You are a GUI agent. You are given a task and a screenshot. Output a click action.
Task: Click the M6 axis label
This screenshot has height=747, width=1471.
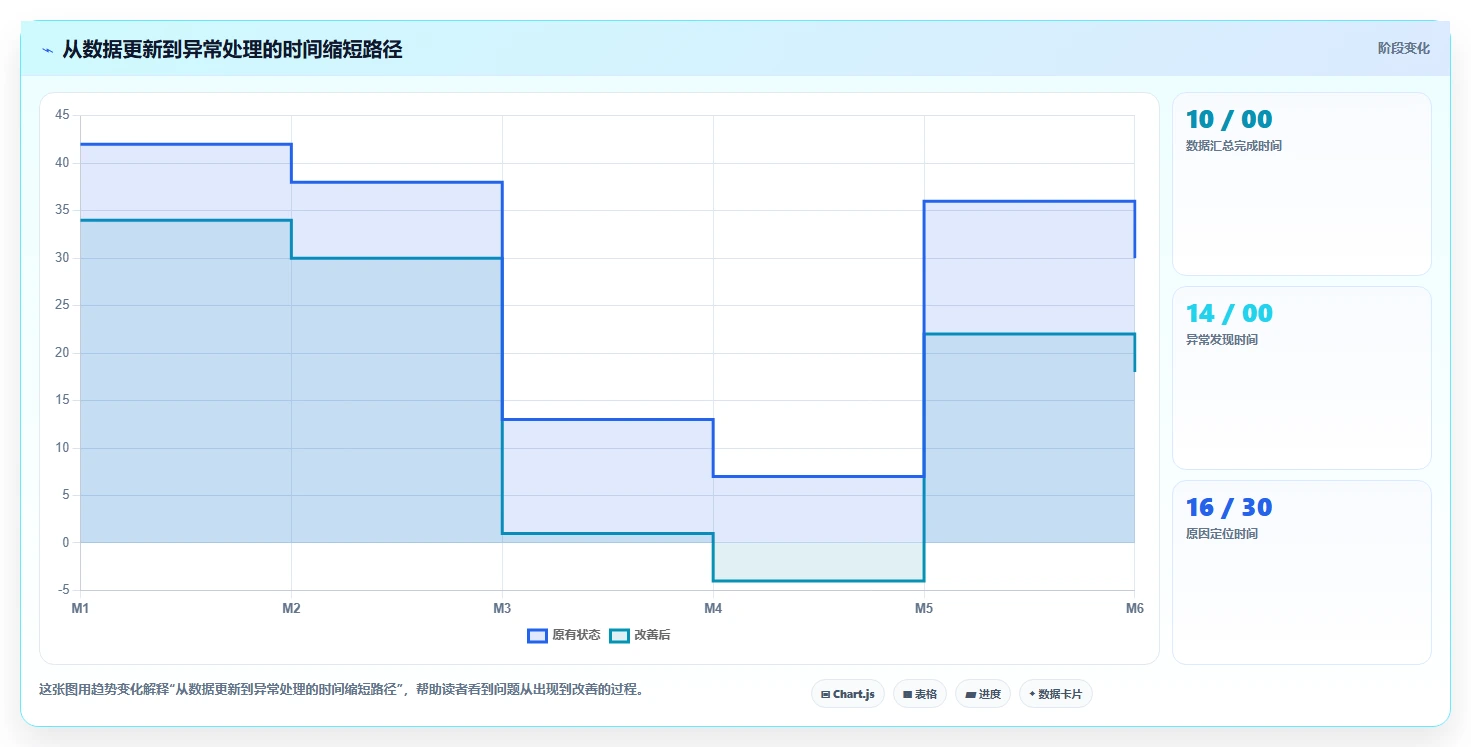click(x=1134, y=608)
